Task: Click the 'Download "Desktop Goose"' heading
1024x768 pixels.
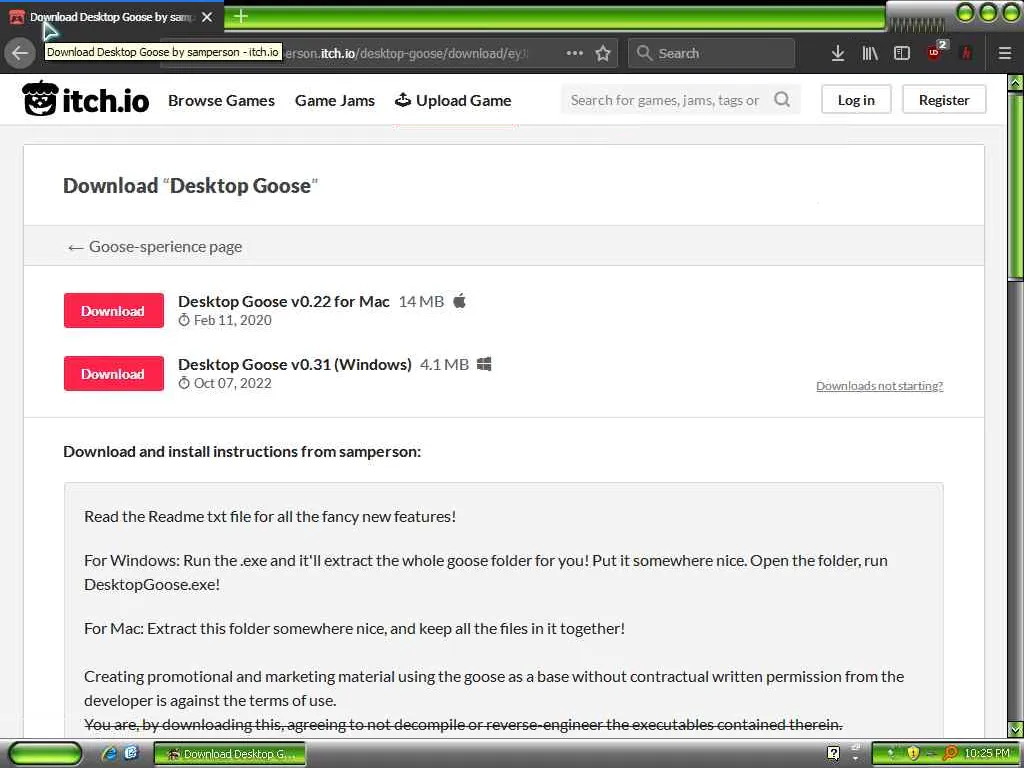Action: tap(190, 186)
